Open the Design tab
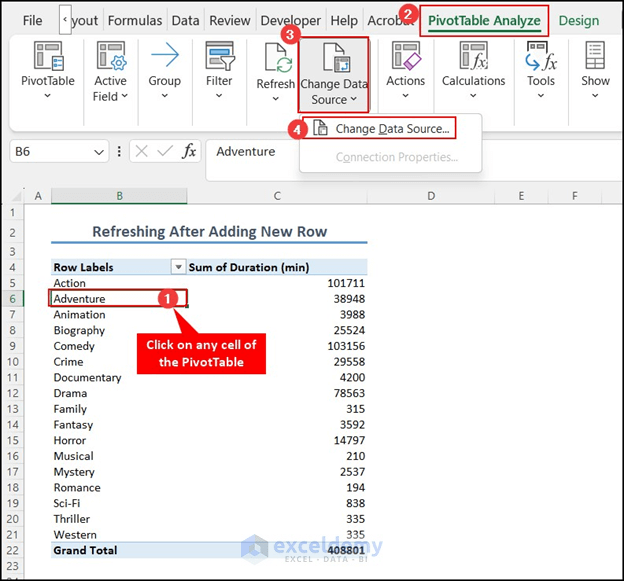The image size is (624, 581). (x=579, y=21)
